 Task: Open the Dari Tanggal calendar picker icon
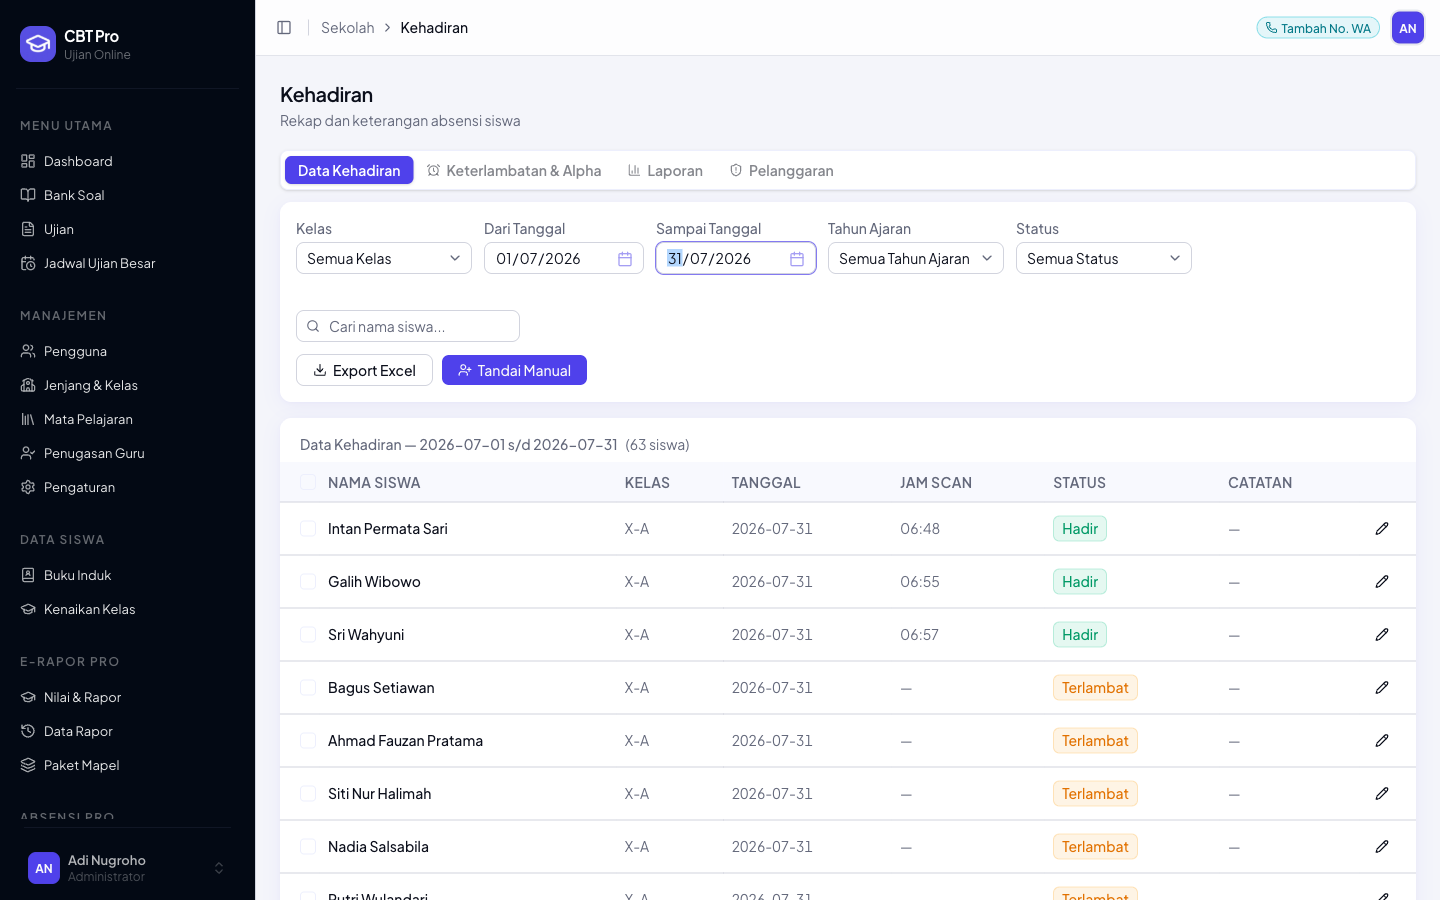point(625,259)
